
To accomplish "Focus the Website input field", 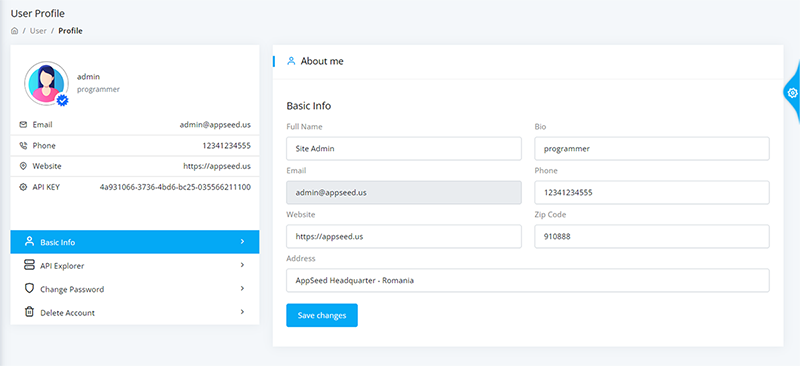I will (x=404, y=236).
